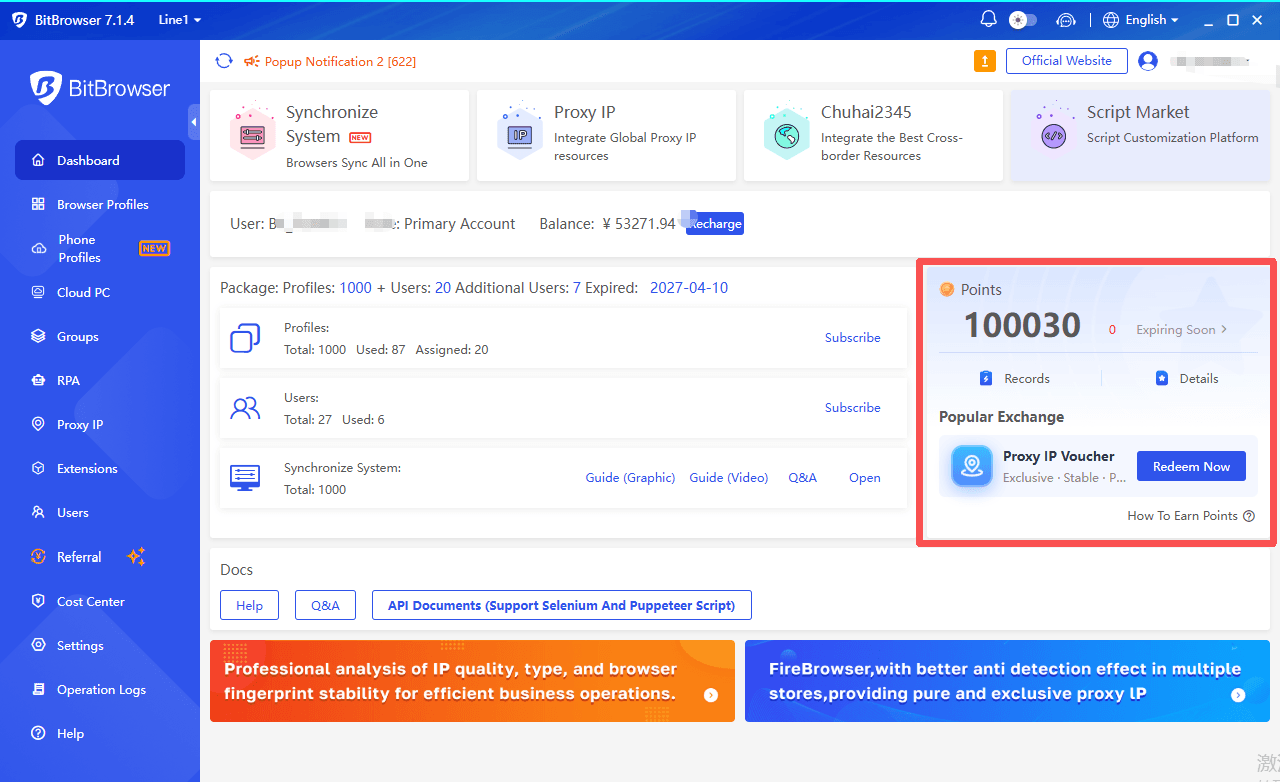Click the Operation Logs icon in sidebar
This screenshot has width=1280, height=782.
(38, 689)
